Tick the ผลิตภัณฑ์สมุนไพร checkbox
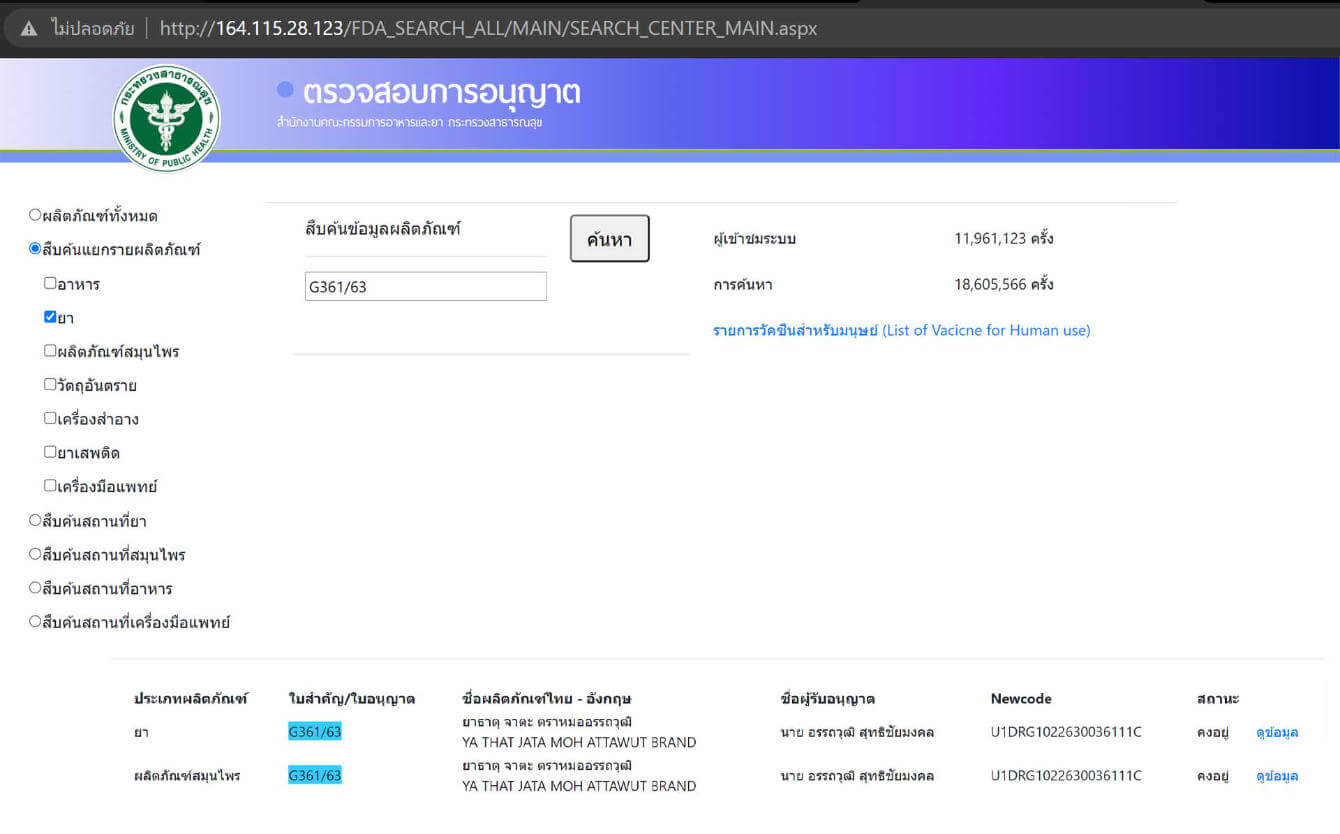 coord(50,351)
